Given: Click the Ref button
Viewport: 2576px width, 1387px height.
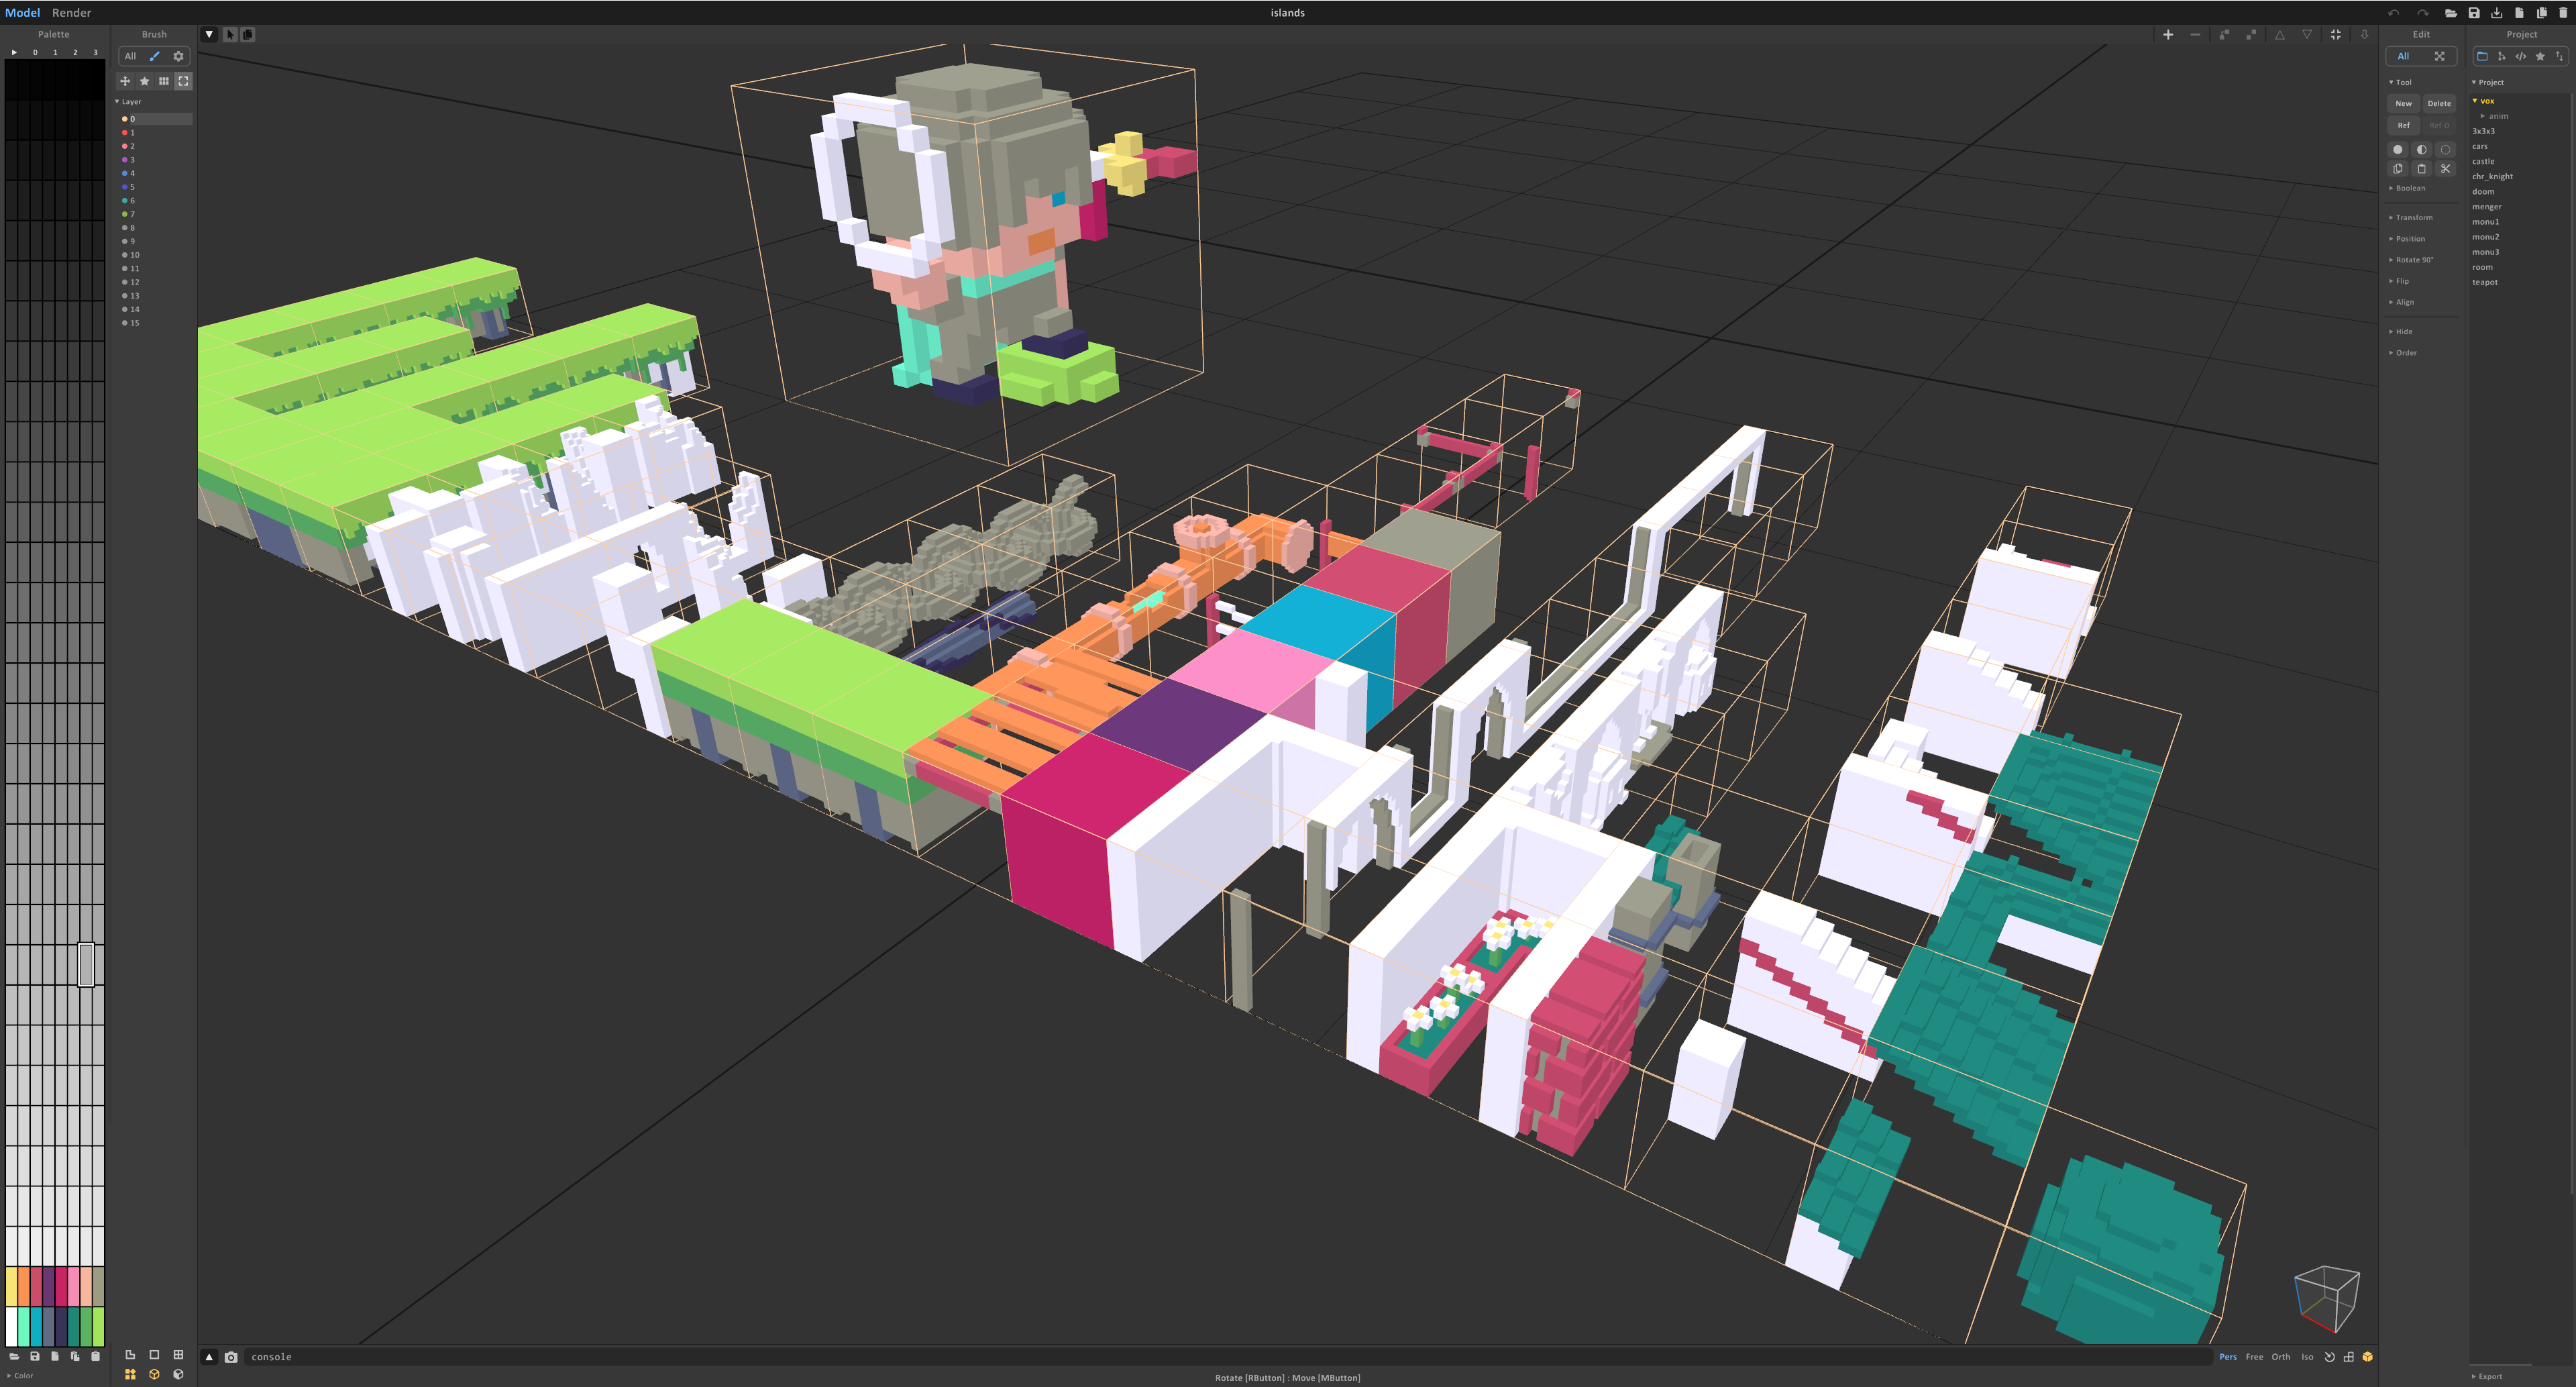Looking at the screenshot, I should point(2403,125).
